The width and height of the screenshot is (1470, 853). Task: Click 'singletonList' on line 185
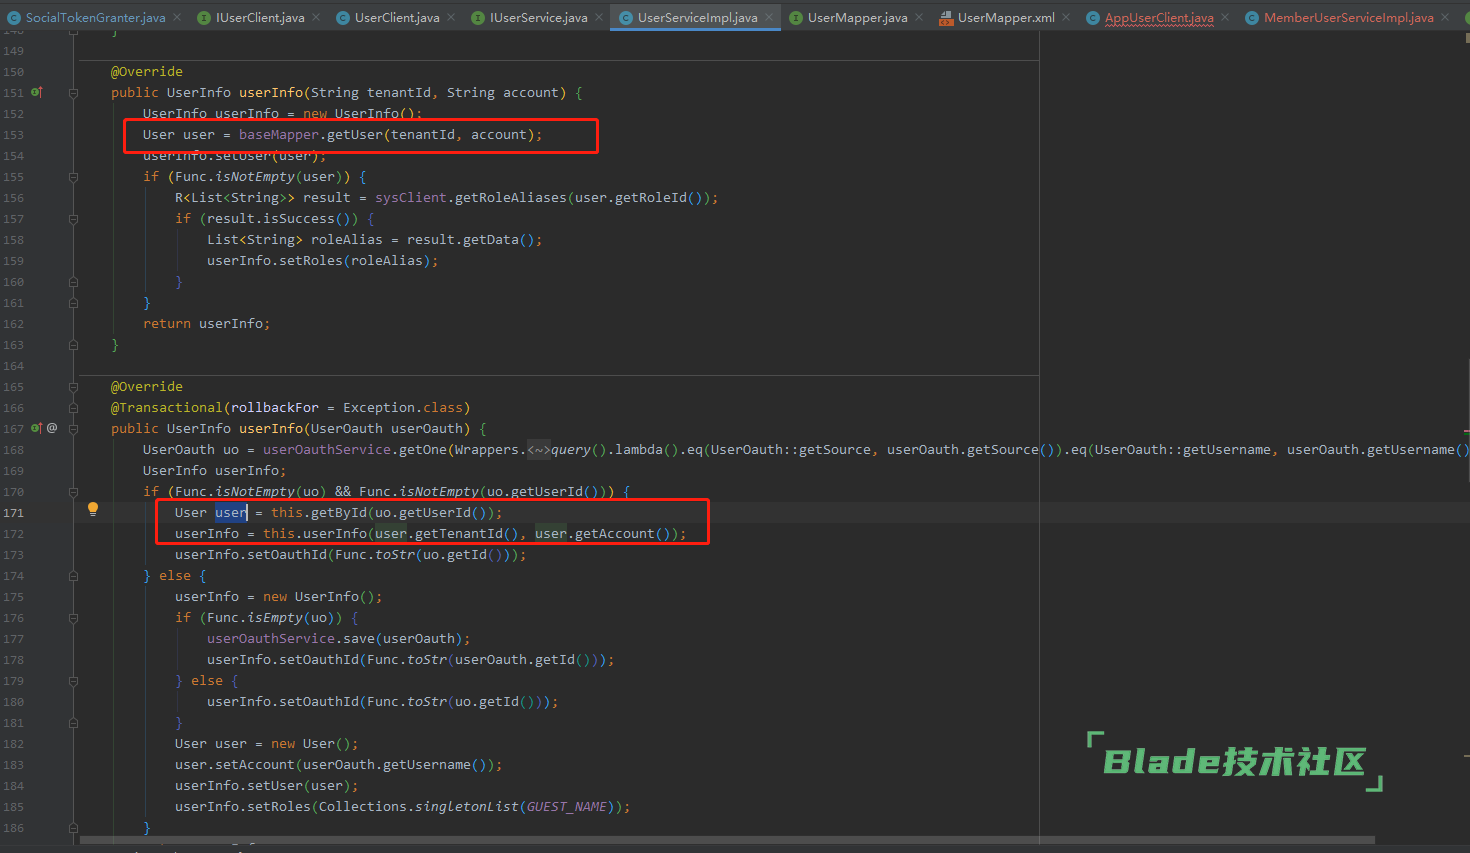click(x=467, y=807)
